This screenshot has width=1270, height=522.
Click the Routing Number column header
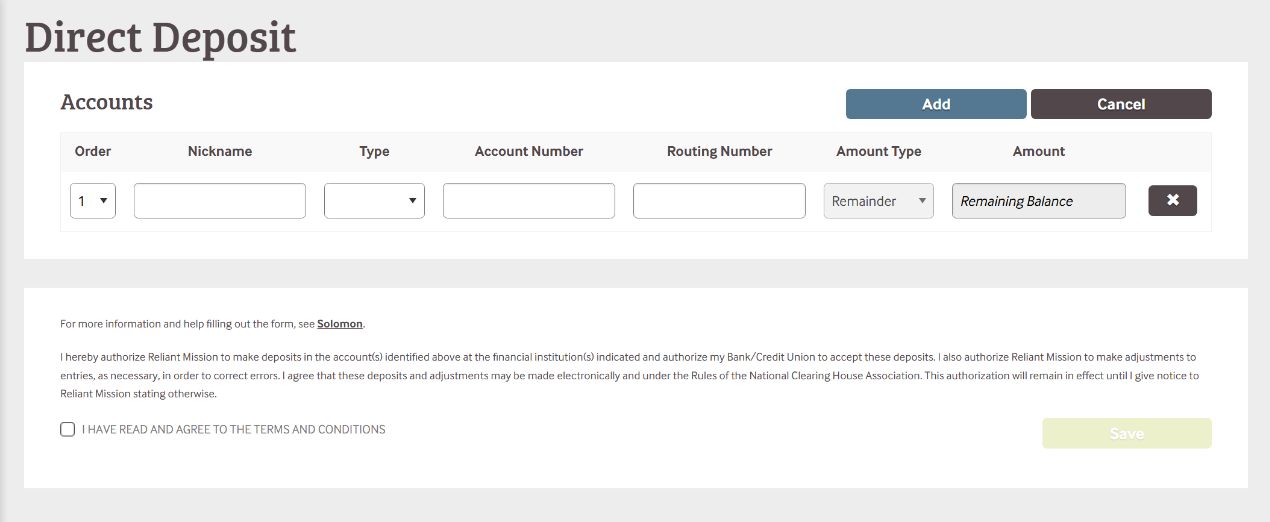tap(719, 151)
